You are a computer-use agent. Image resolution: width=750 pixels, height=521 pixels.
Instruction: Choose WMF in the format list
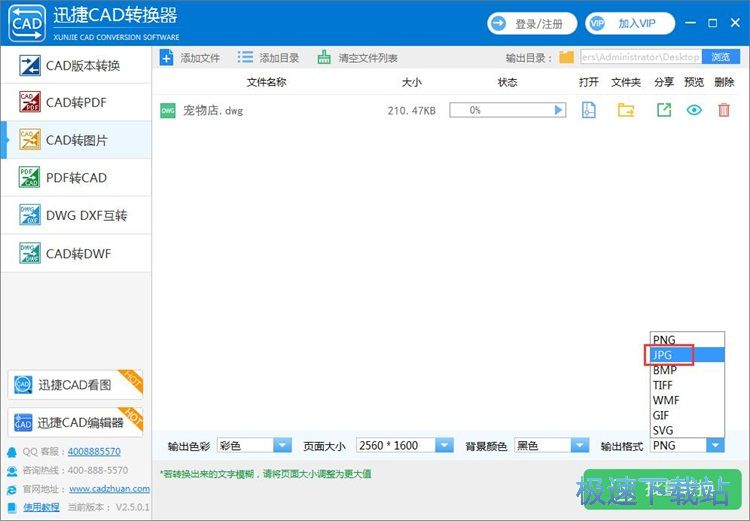coord(687,400)
